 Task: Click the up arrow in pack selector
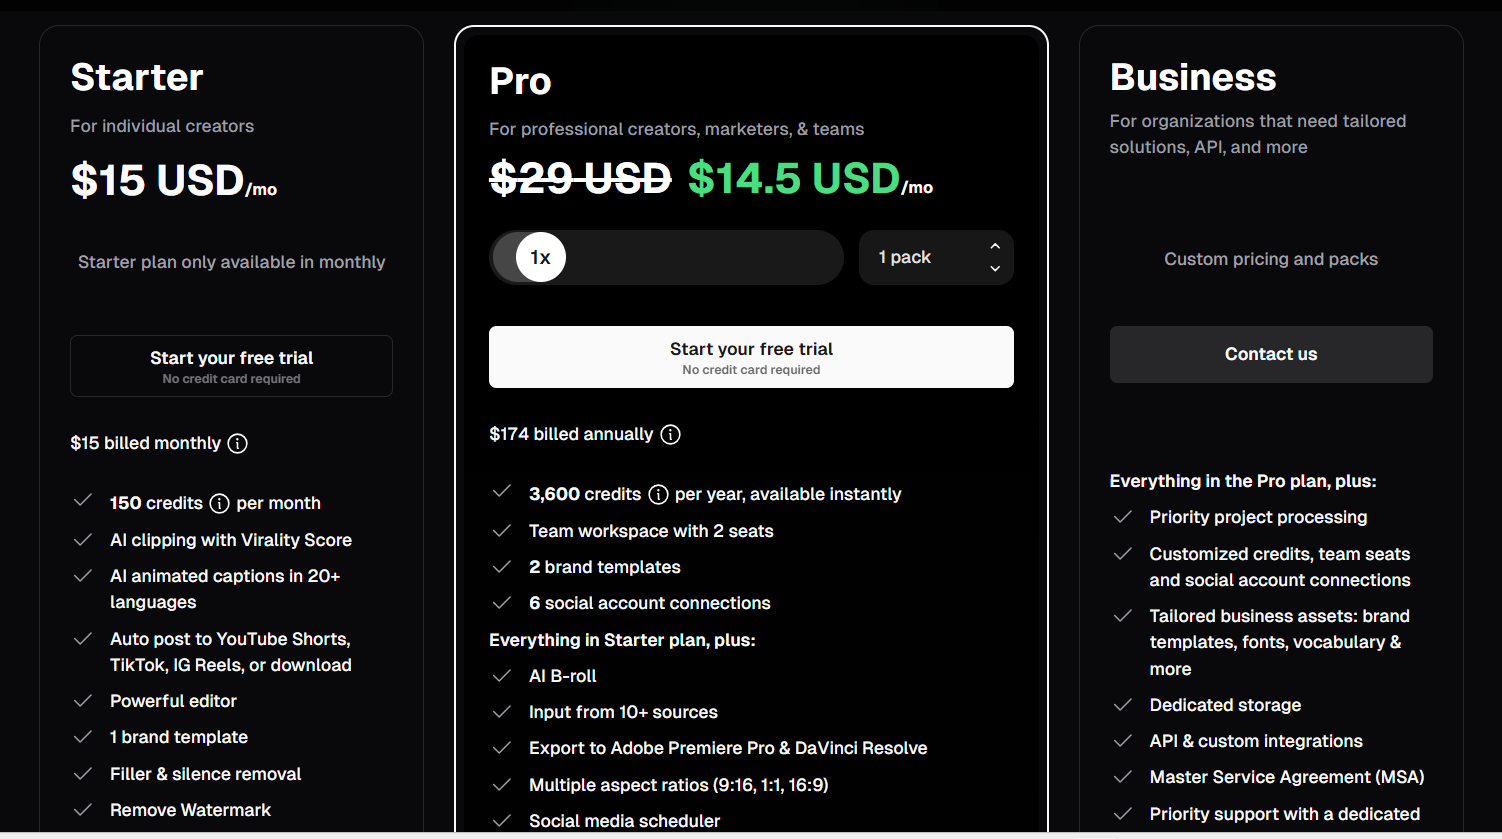[995, 246]
